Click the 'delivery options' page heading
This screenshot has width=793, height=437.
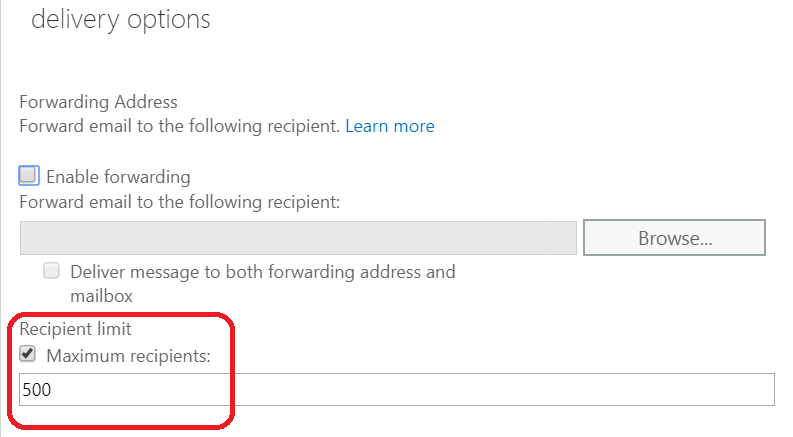pos(121,20)
